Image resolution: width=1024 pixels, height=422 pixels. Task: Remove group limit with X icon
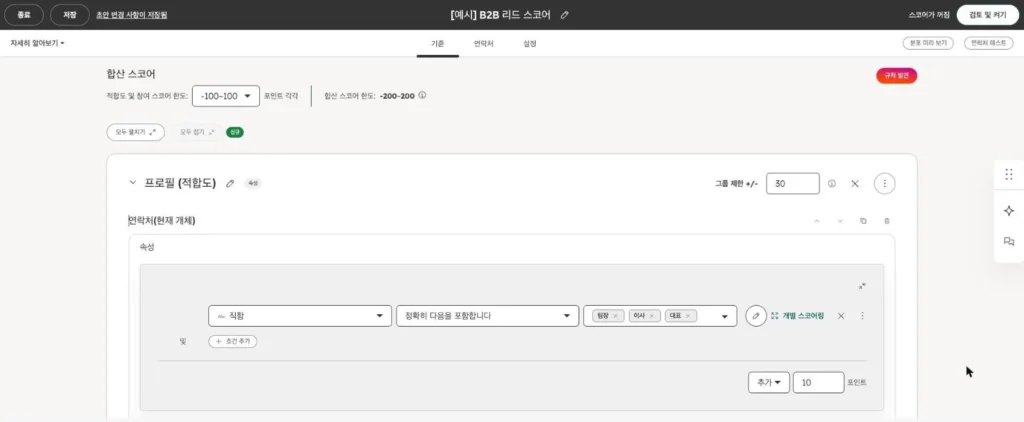coord(855,184)
